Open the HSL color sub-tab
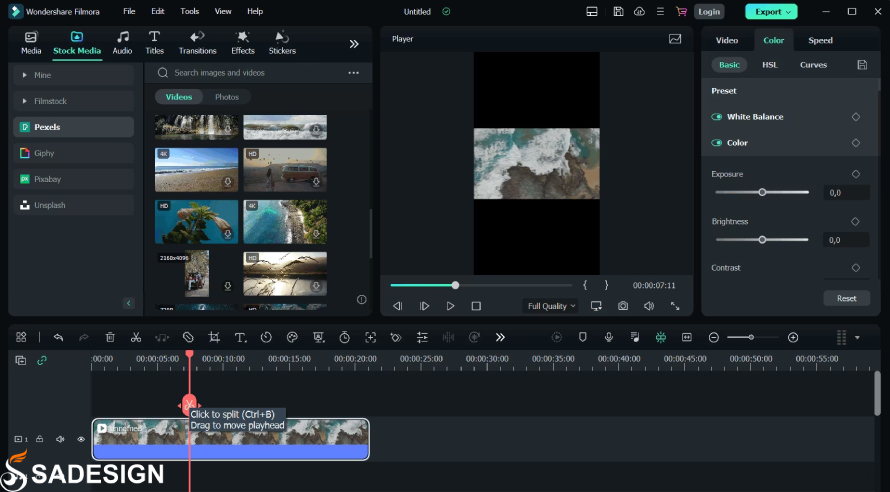Image resolution: width=890 pixels, height=492 pixels. point(770,65)
